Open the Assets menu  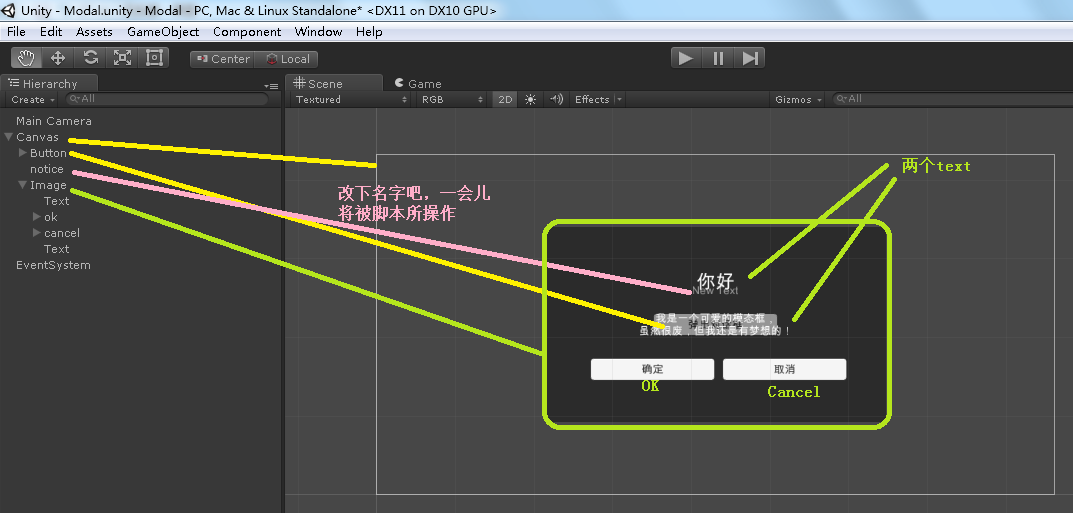[x=94, y=31]
